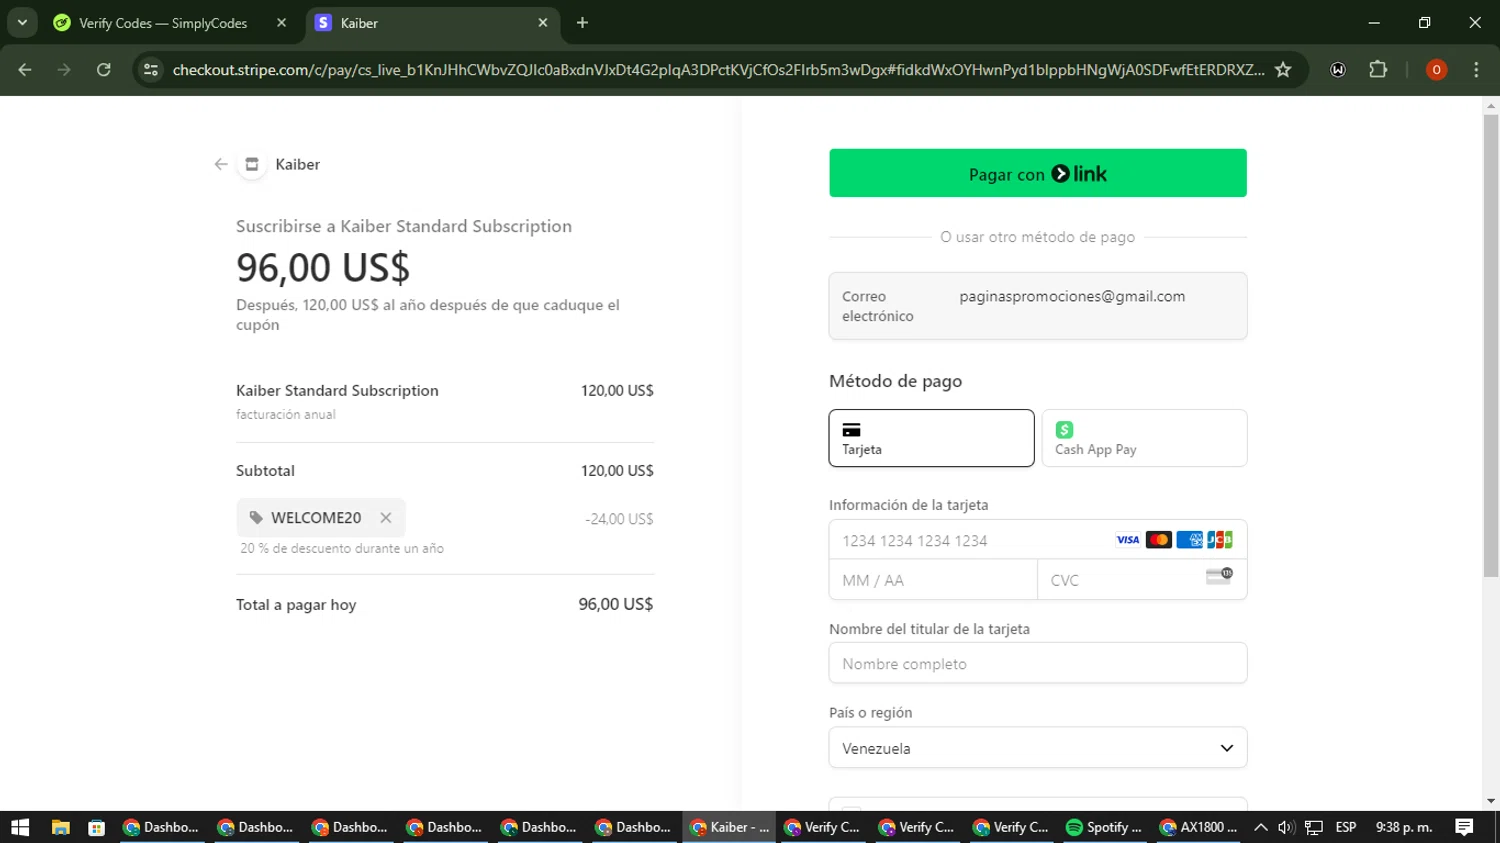Screen dimensions: 1500x843
Task: Select Cash App Pay payment method
Action: click(1144, 438)
